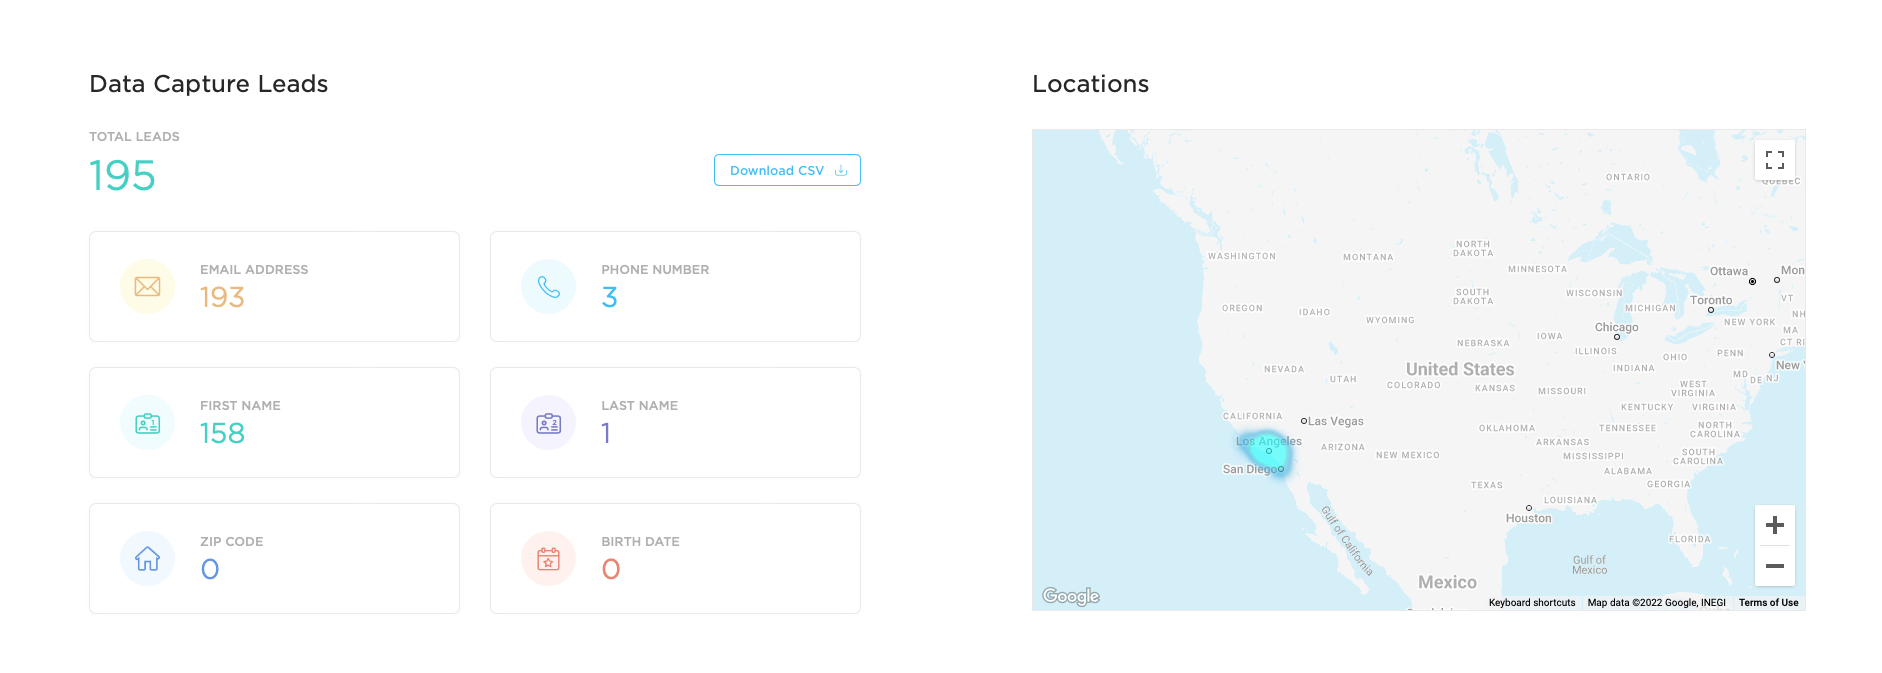Zoom in on the map
This screenshot has height=673, width=1882.
(x=1774, y=526)
